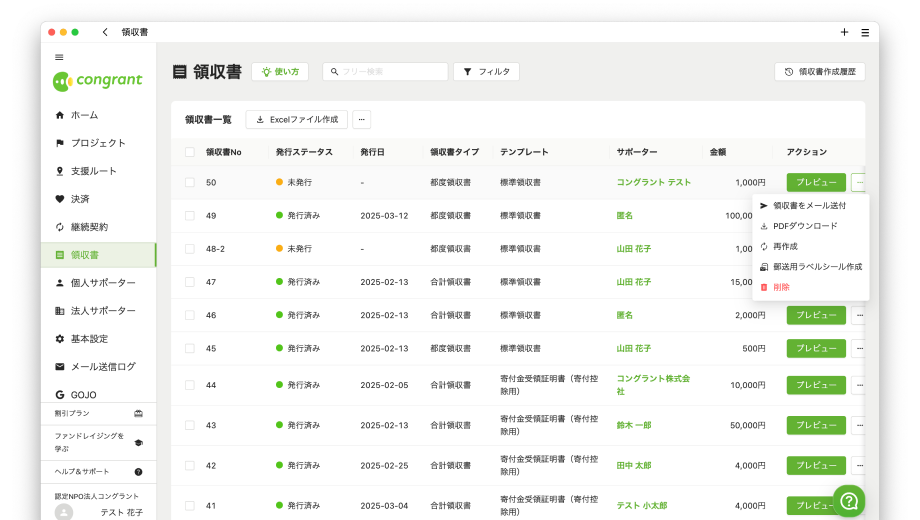This screenshot has height=520, width=920.
Task: Check the box for receipt No 44
Action: tap(190, 386)
